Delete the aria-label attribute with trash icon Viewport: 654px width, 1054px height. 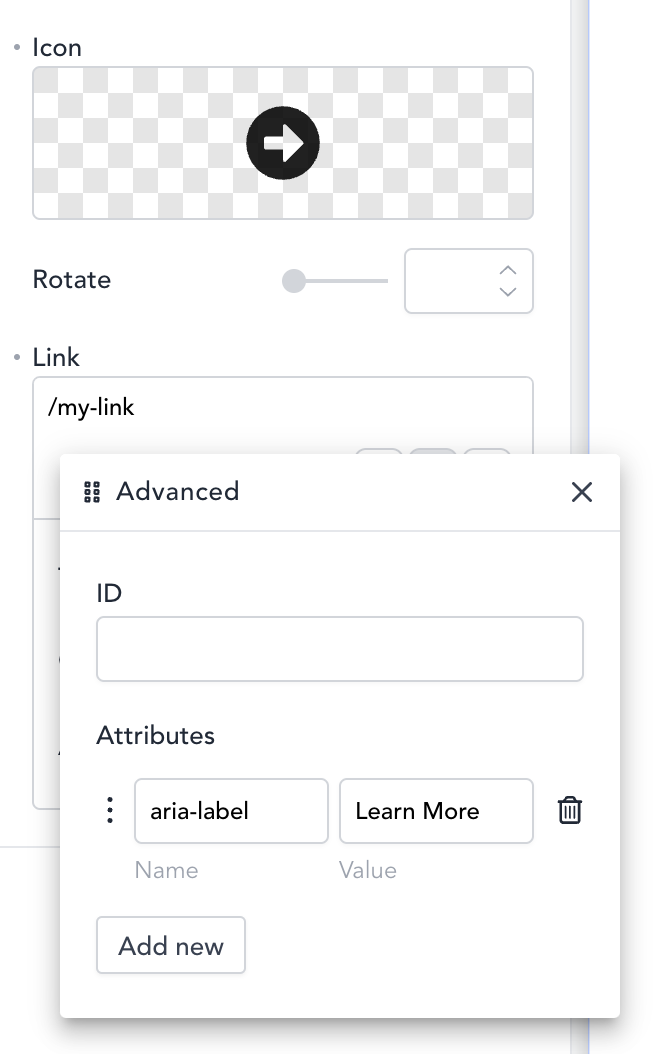pyautogui.click(x=569, y=810)
